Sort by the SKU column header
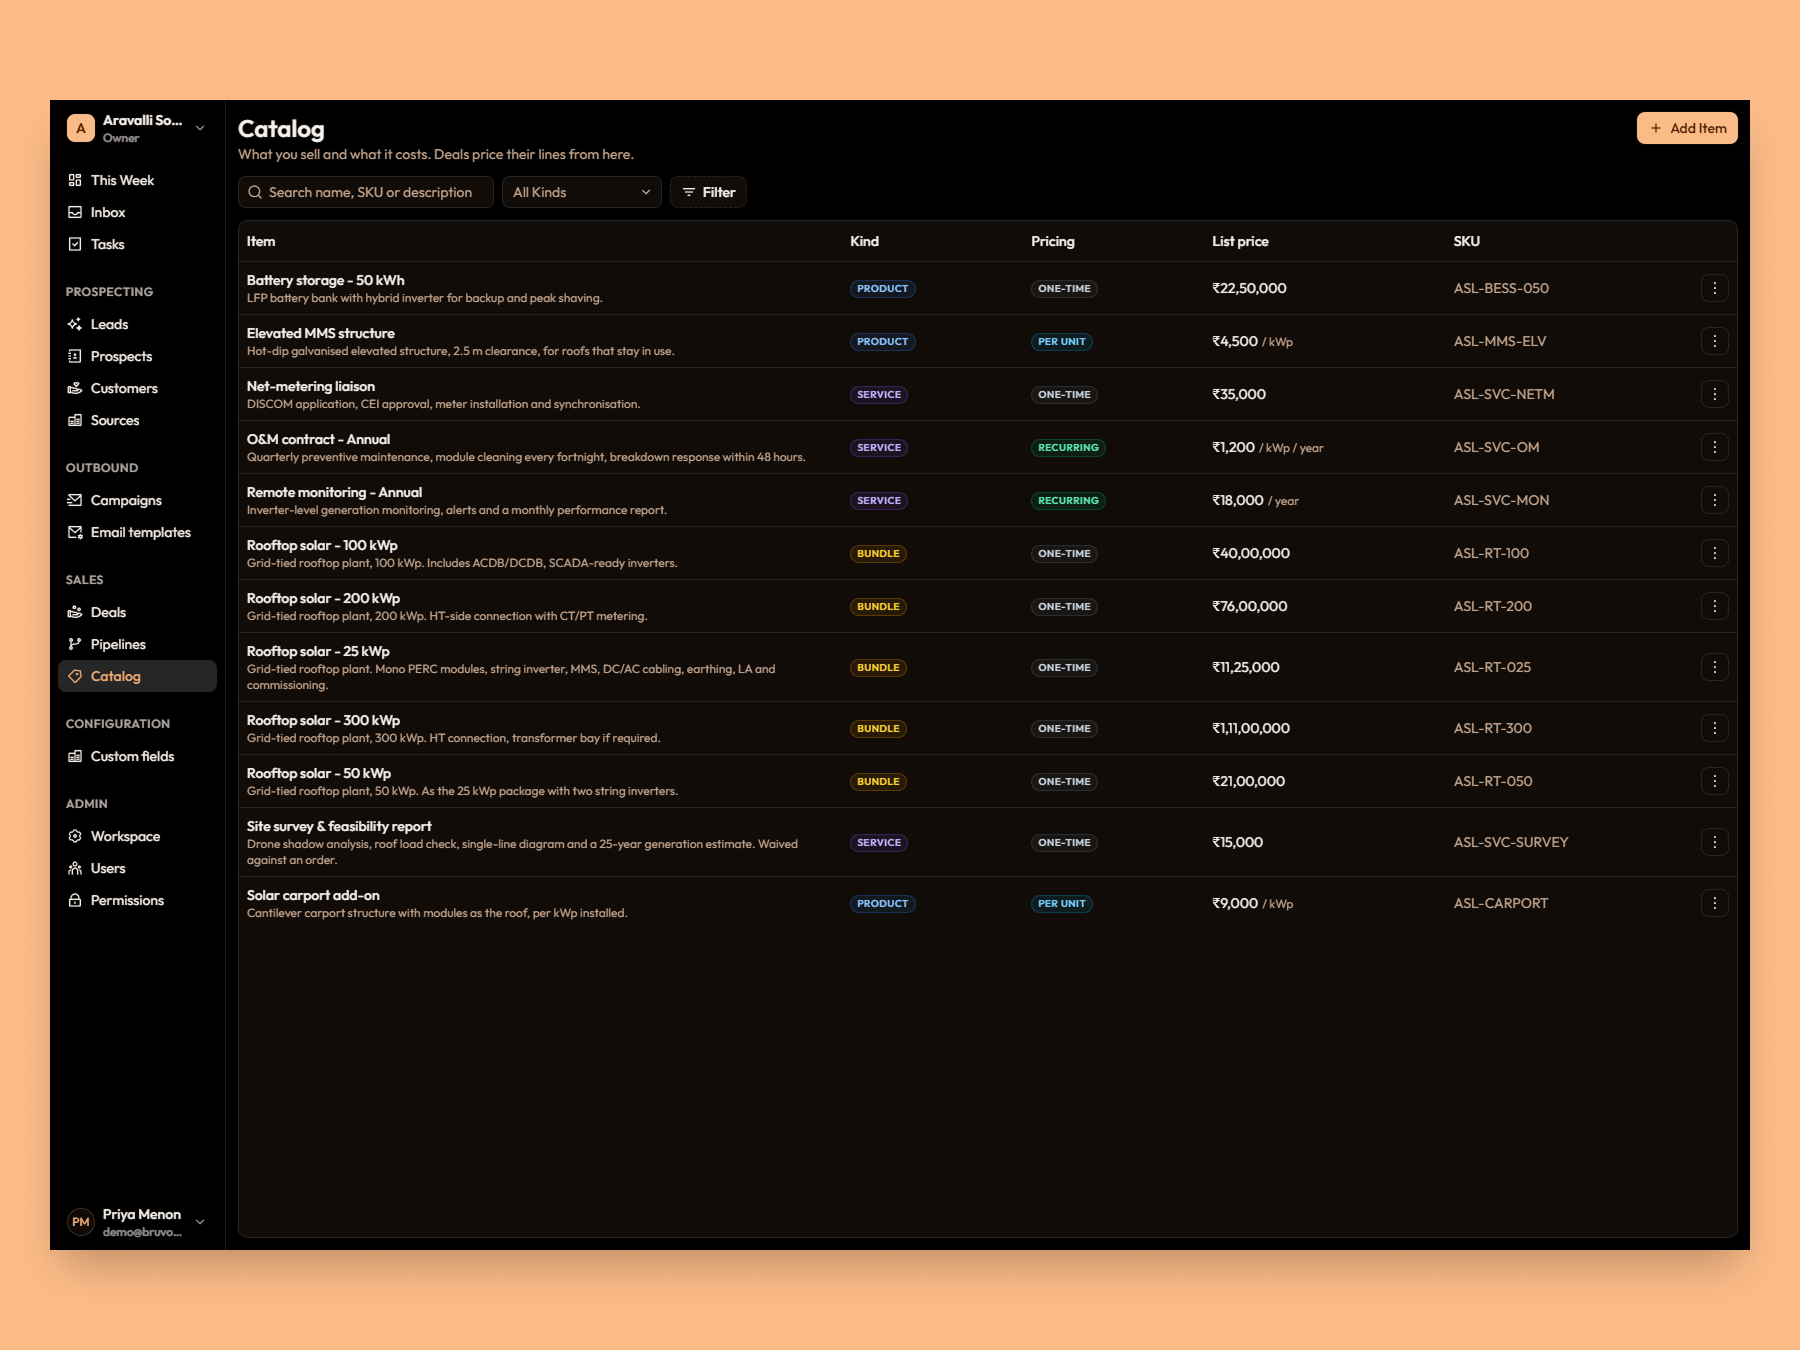This screenshot has width=1800, height=1350. pyautogui.click(x=1466, y=241)
